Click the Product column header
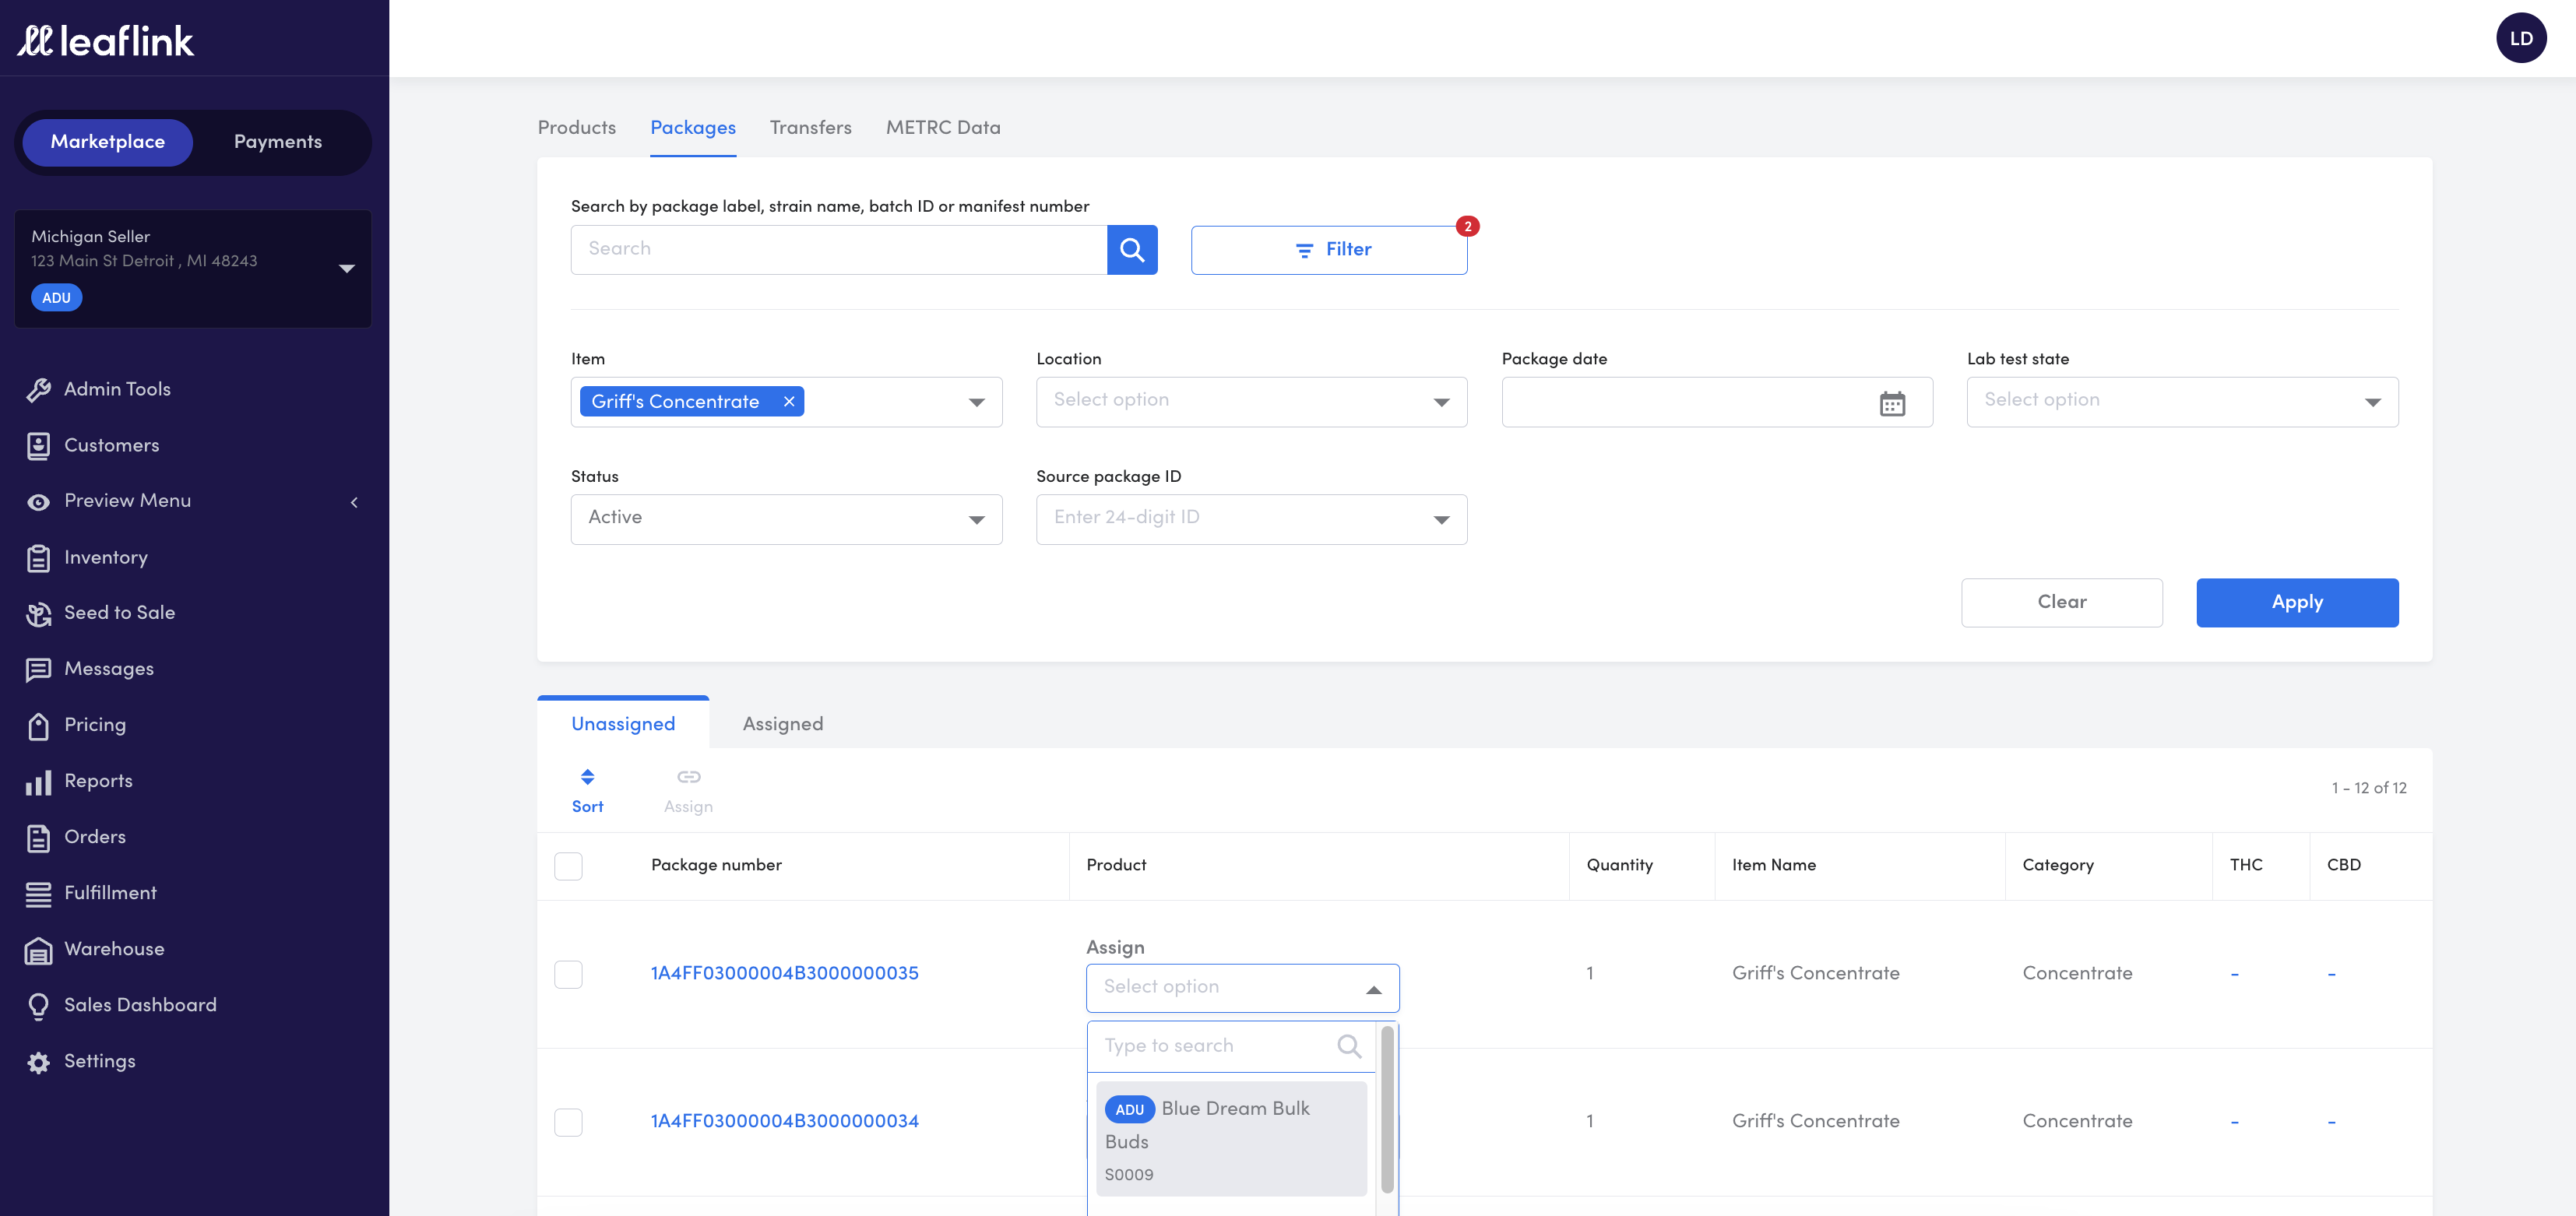Viewport: 2576px width, 1216px height. point(1116,865)
